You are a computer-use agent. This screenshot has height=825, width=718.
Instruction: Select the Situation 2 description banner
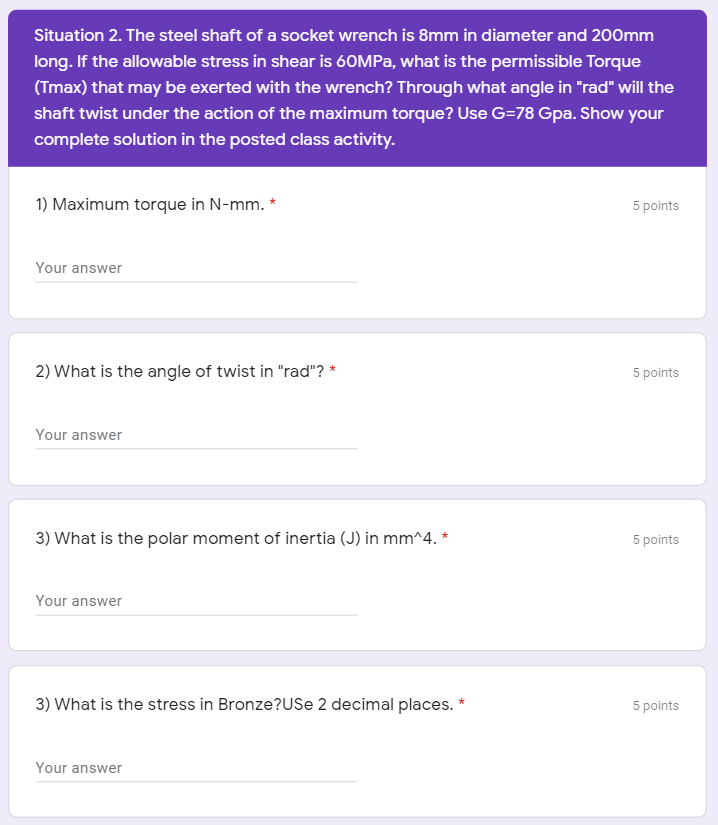[358, 87]
